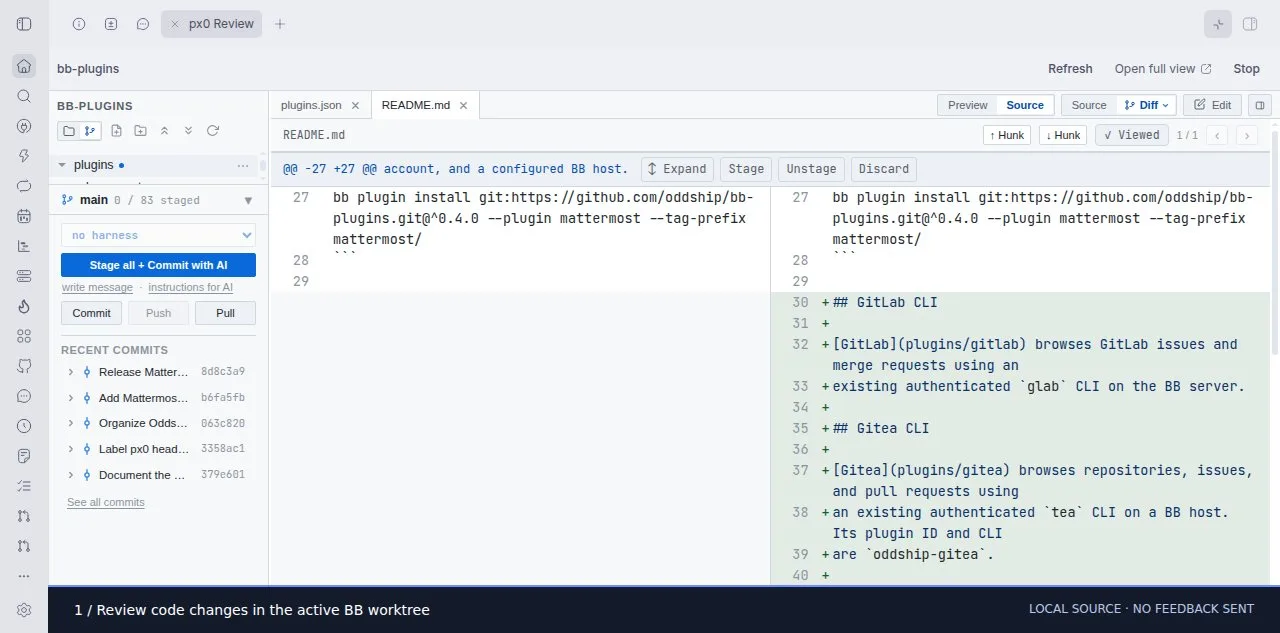Toggle the collapse arrows icon at top right
1280x633 pixels.
[x=1218, y=24]
